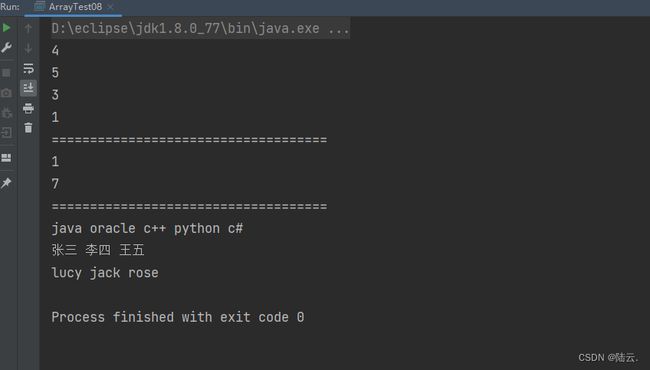Toggle the Pin Tab pushpin
The width and height of the screenshot is (650, 370).
coord(6,183)
